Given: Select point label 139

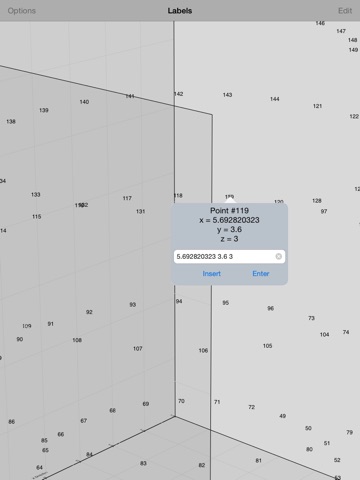Looking at the screenshot, I should [x=44, y=110].
